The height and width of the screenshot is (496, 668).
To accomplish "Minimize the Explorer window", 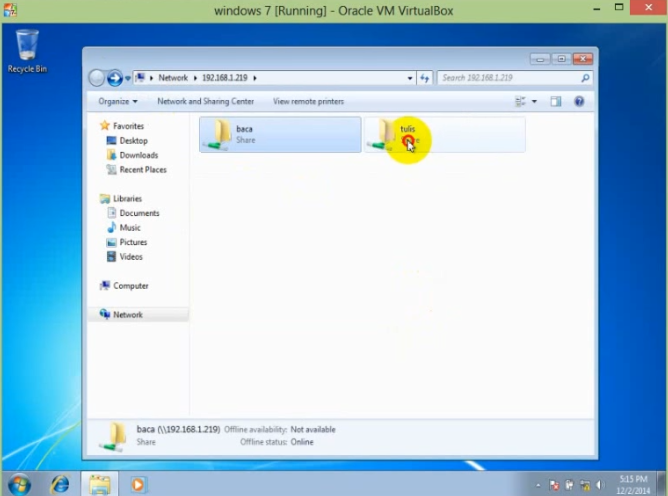I will 540,59.
